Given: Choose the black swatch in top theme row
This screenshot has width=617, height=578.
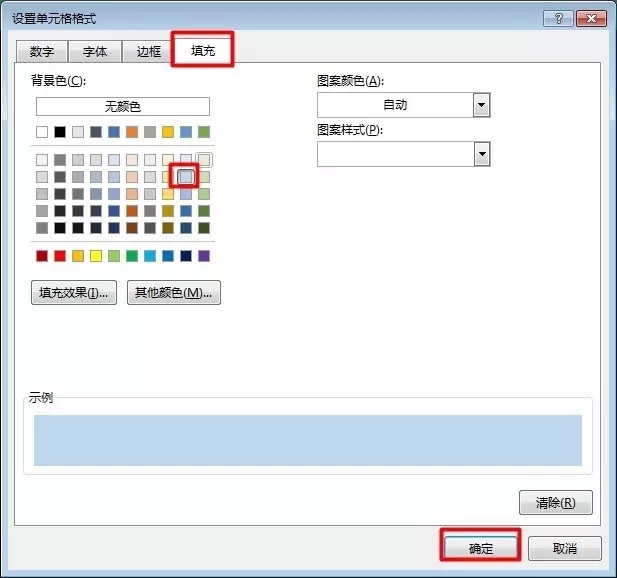Looking at the screenshot, I should (60, 132).
